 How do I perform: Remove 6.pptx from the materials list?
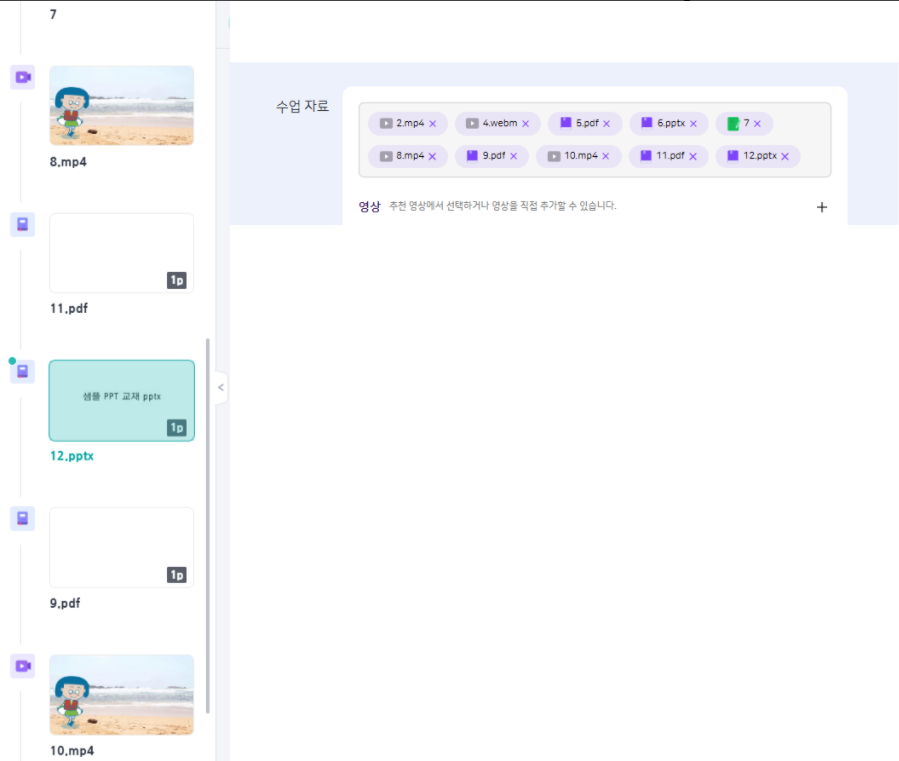693,124
